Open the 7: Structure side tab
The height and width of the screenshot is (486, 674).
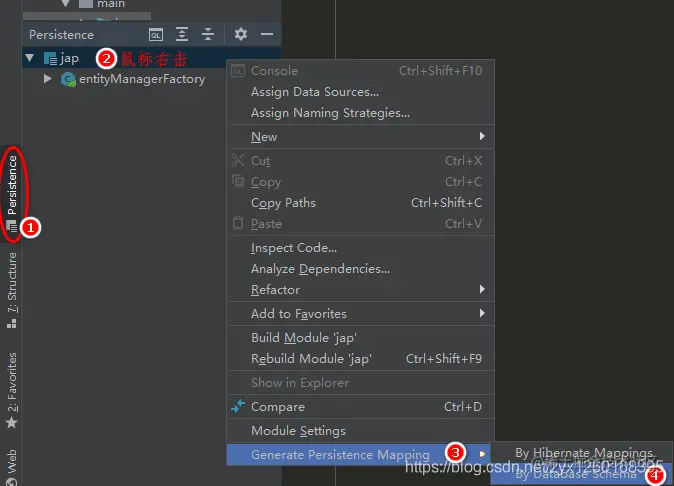point(12,290)
